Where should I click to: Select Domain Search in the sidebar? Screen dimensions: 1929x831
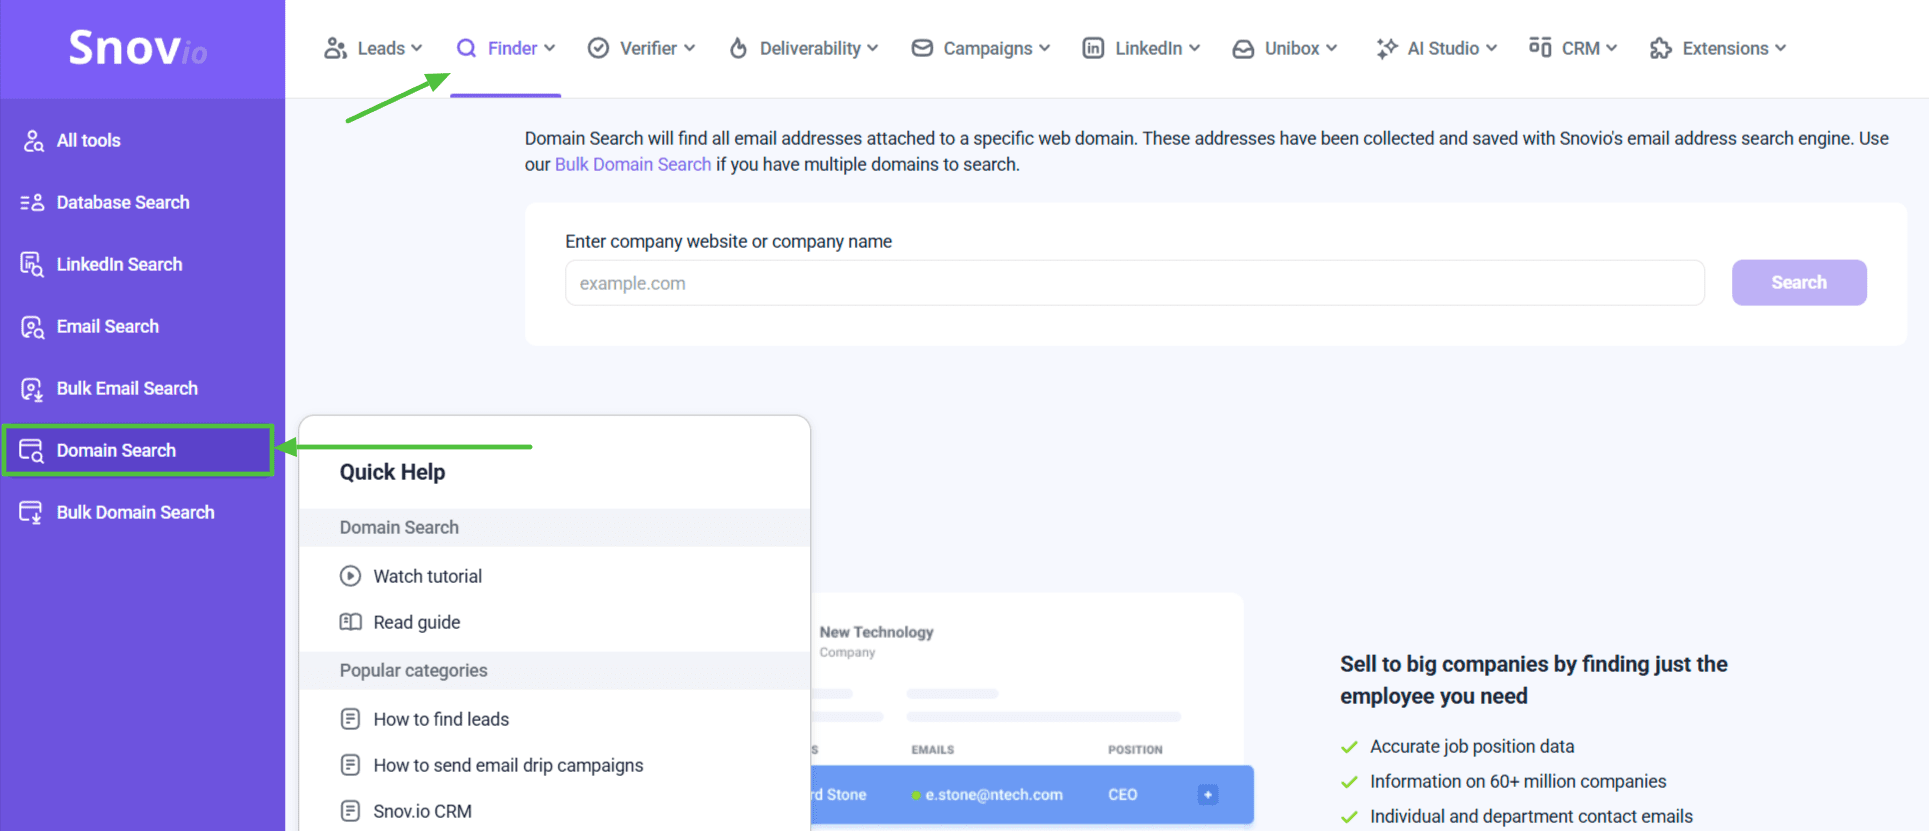(116, 450)
